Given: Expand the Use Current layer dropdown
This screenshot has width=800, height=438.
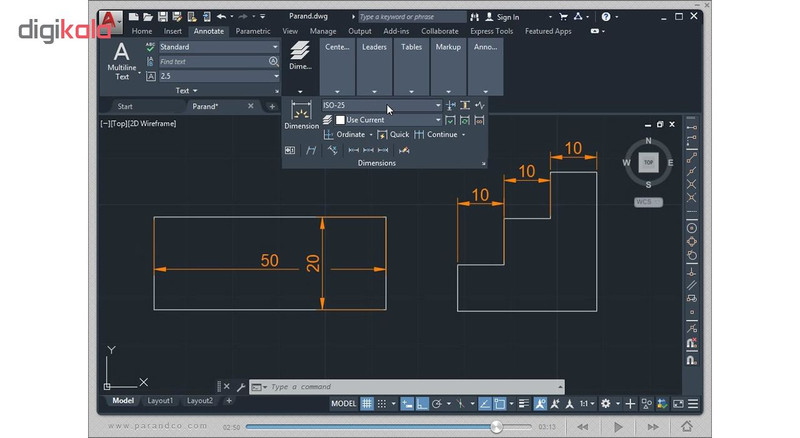Looking at the screenshot, I should point(388,120).
